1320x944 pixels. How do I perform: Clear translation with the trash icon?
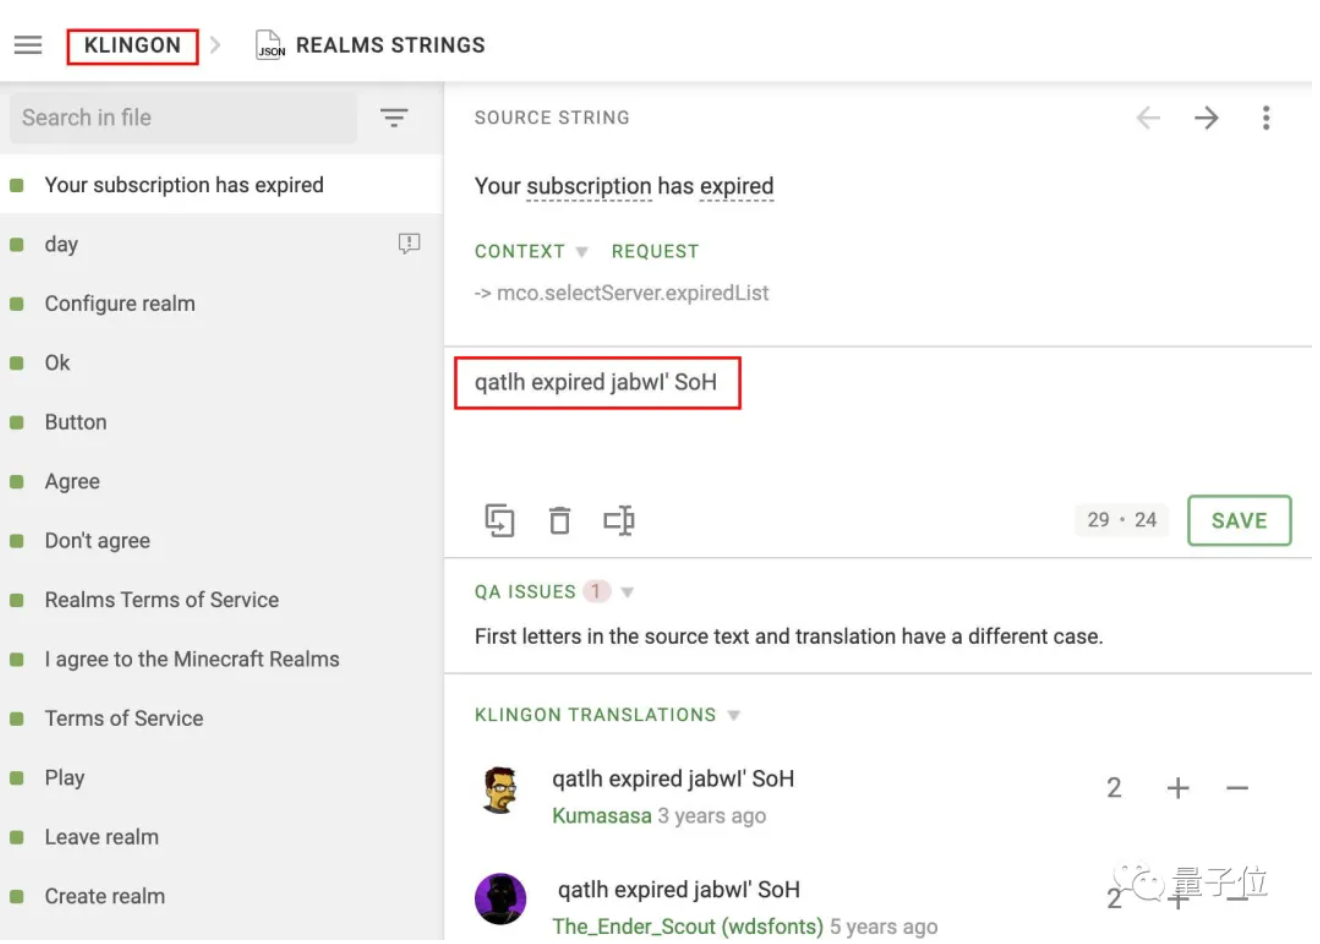(559, 520)
